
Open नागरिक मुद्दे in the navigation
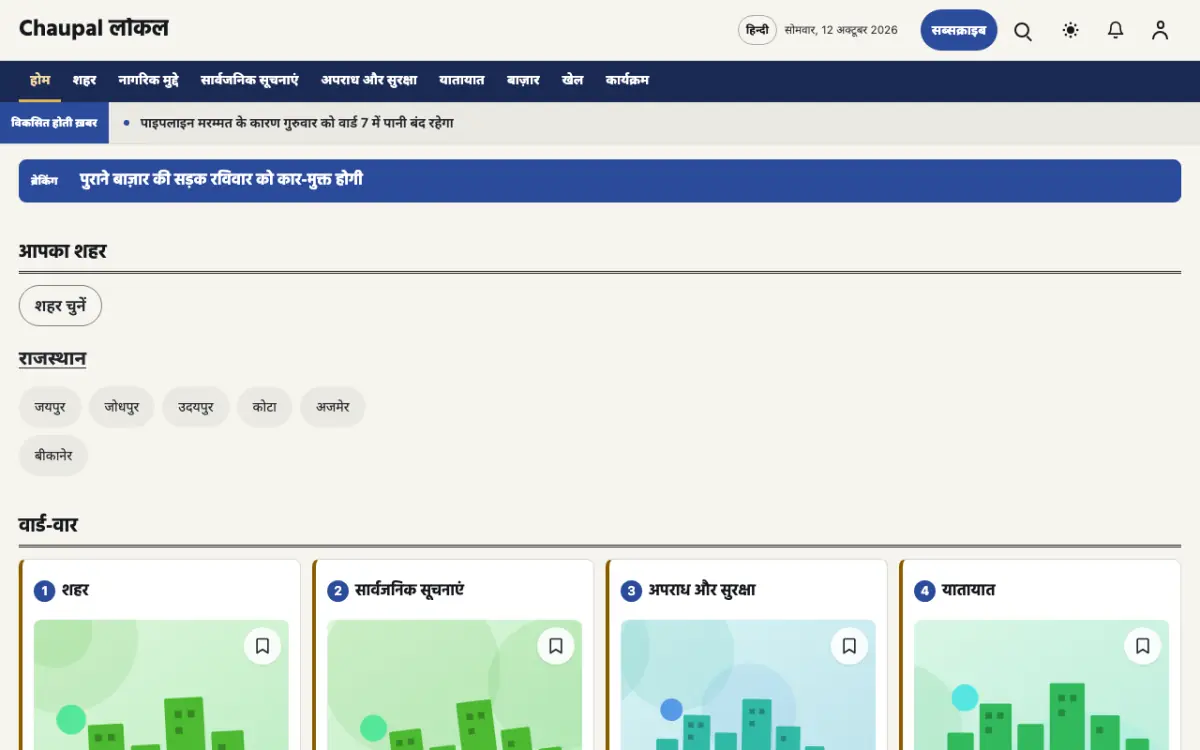point(148,80)
